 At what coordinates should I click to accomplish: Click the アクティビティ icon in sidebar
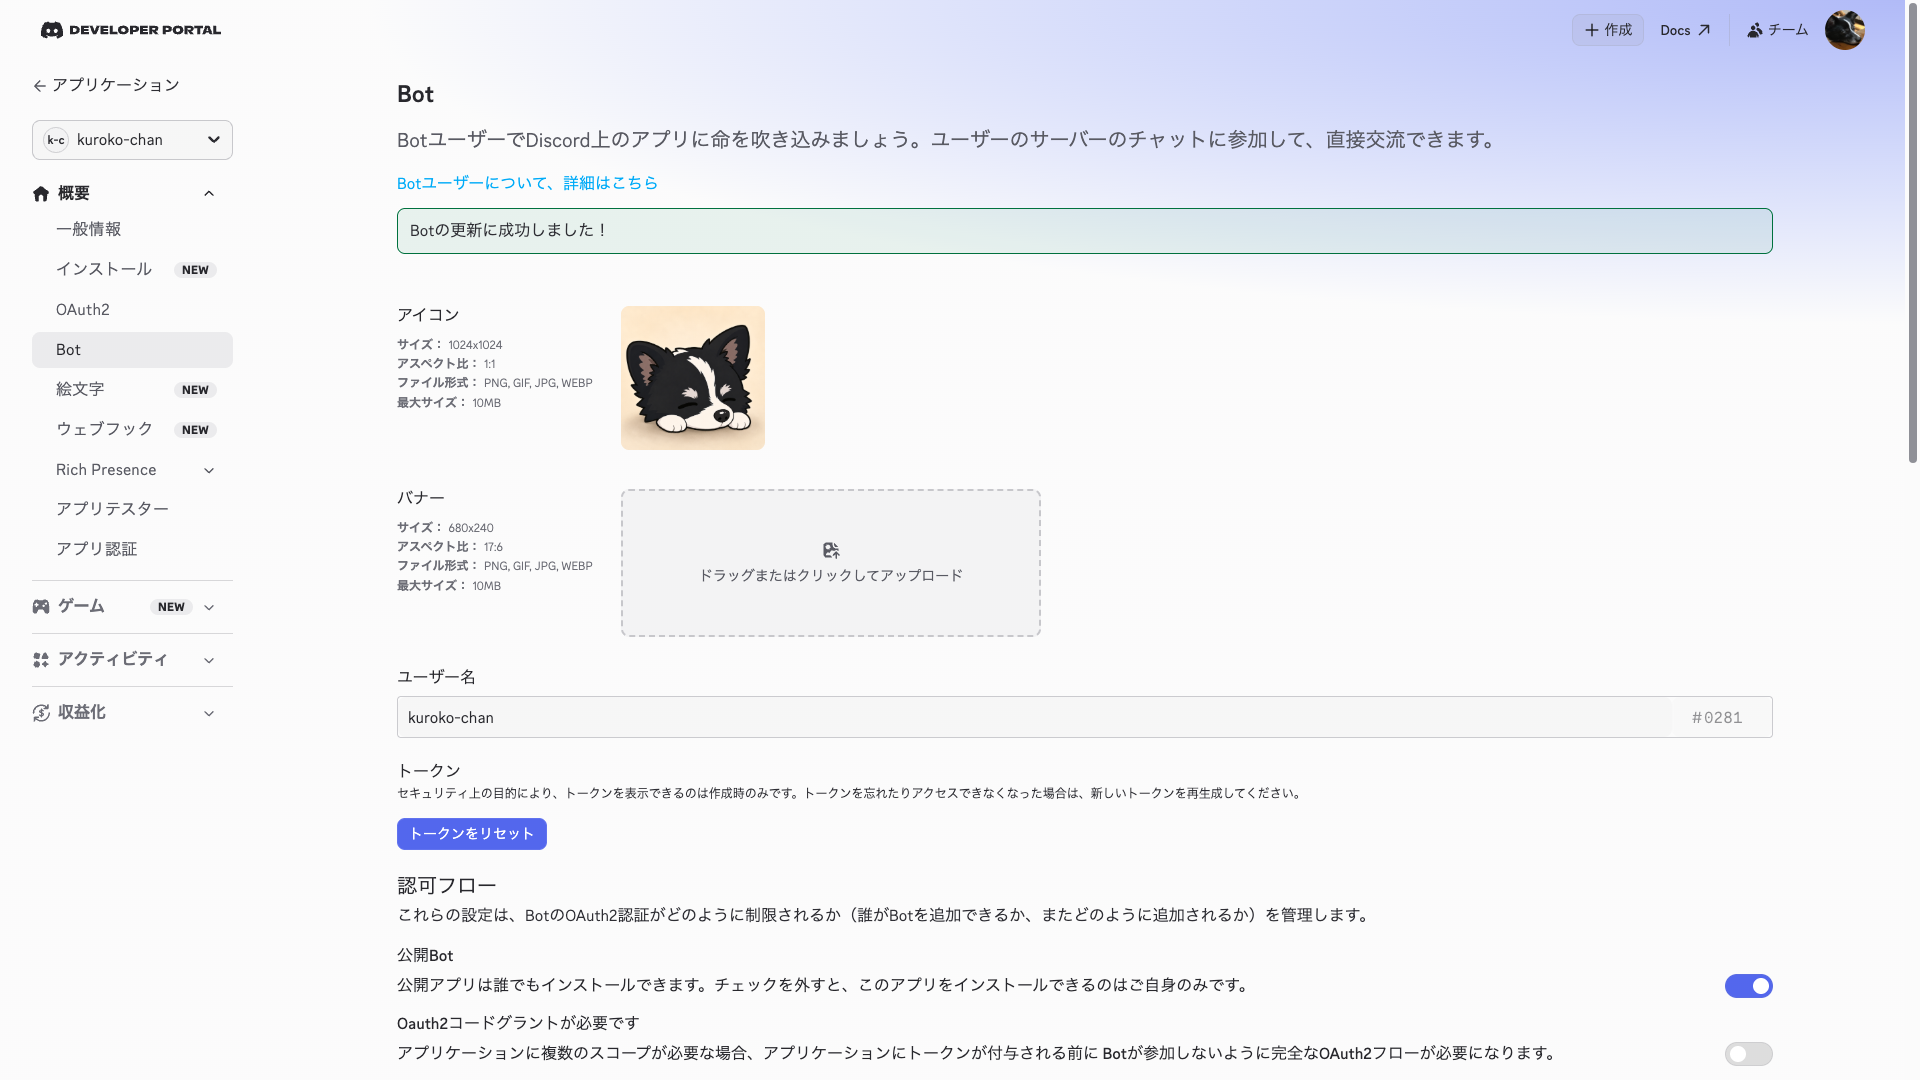41,659
